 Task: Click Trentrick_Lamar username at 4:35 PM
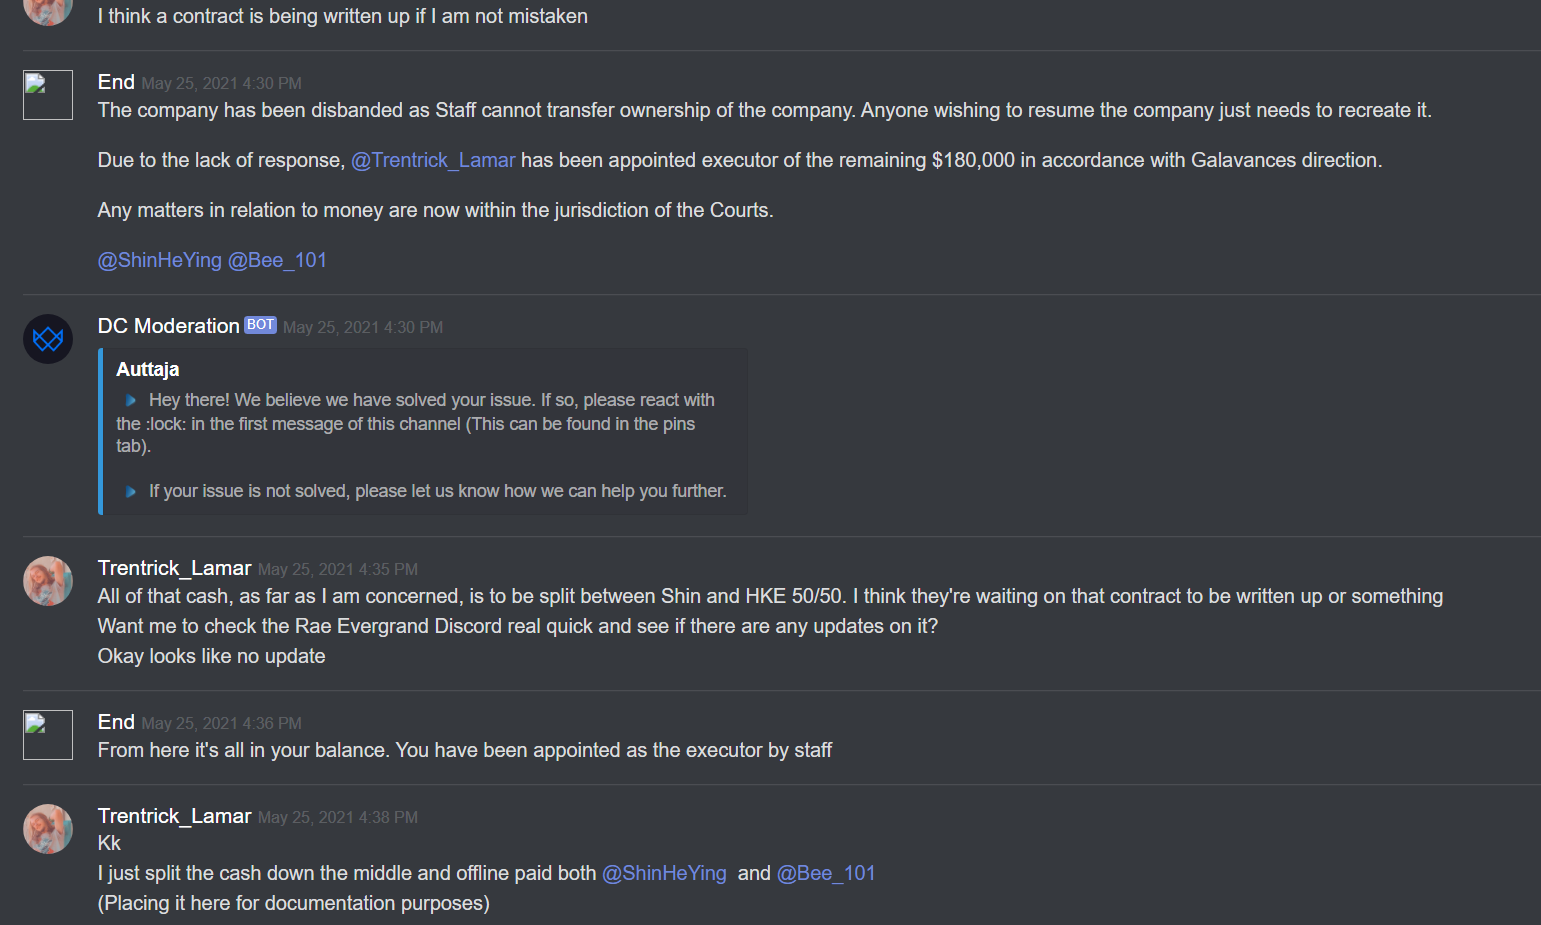[x=175, y=568]
